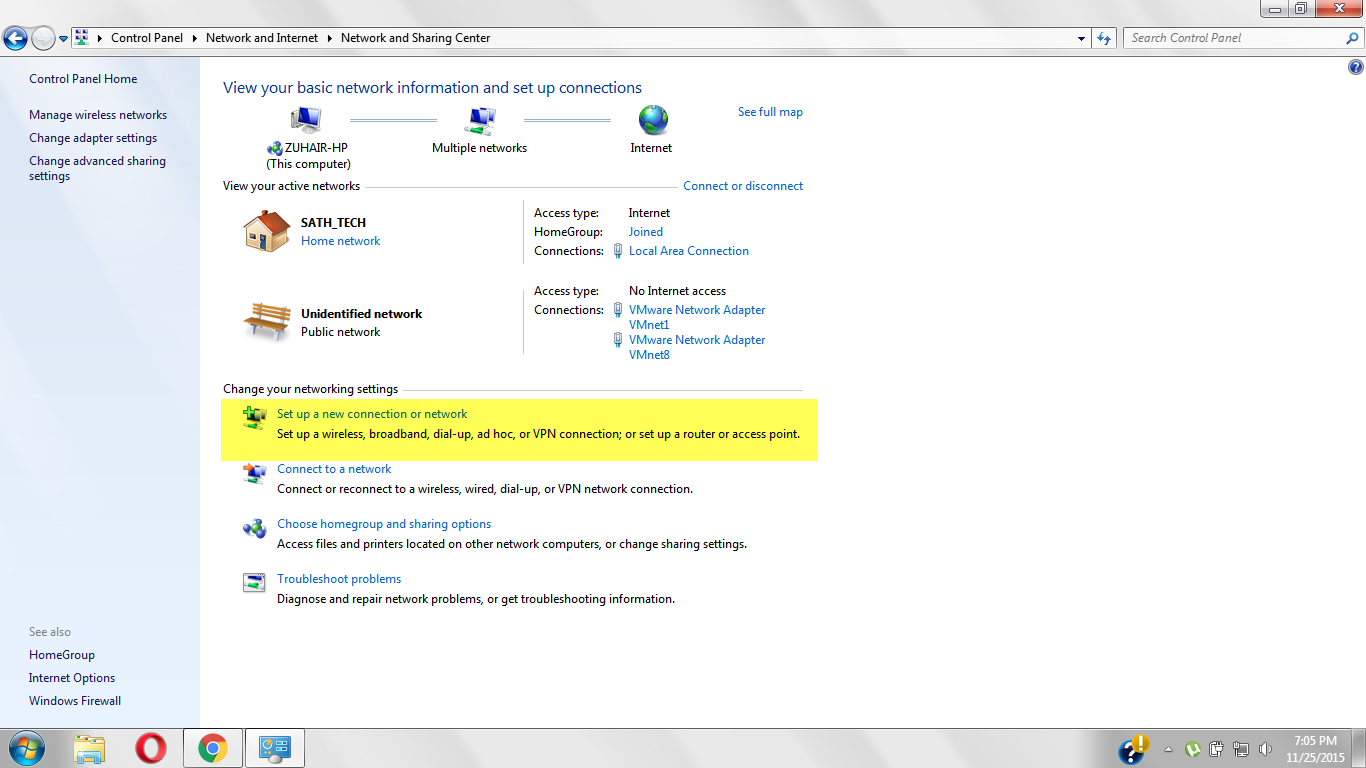The width and height of the screenshot is (1366, 768).
Task: Click the Unidentified network bench icon
Action: pyautogui.click(x=267, y=320)
